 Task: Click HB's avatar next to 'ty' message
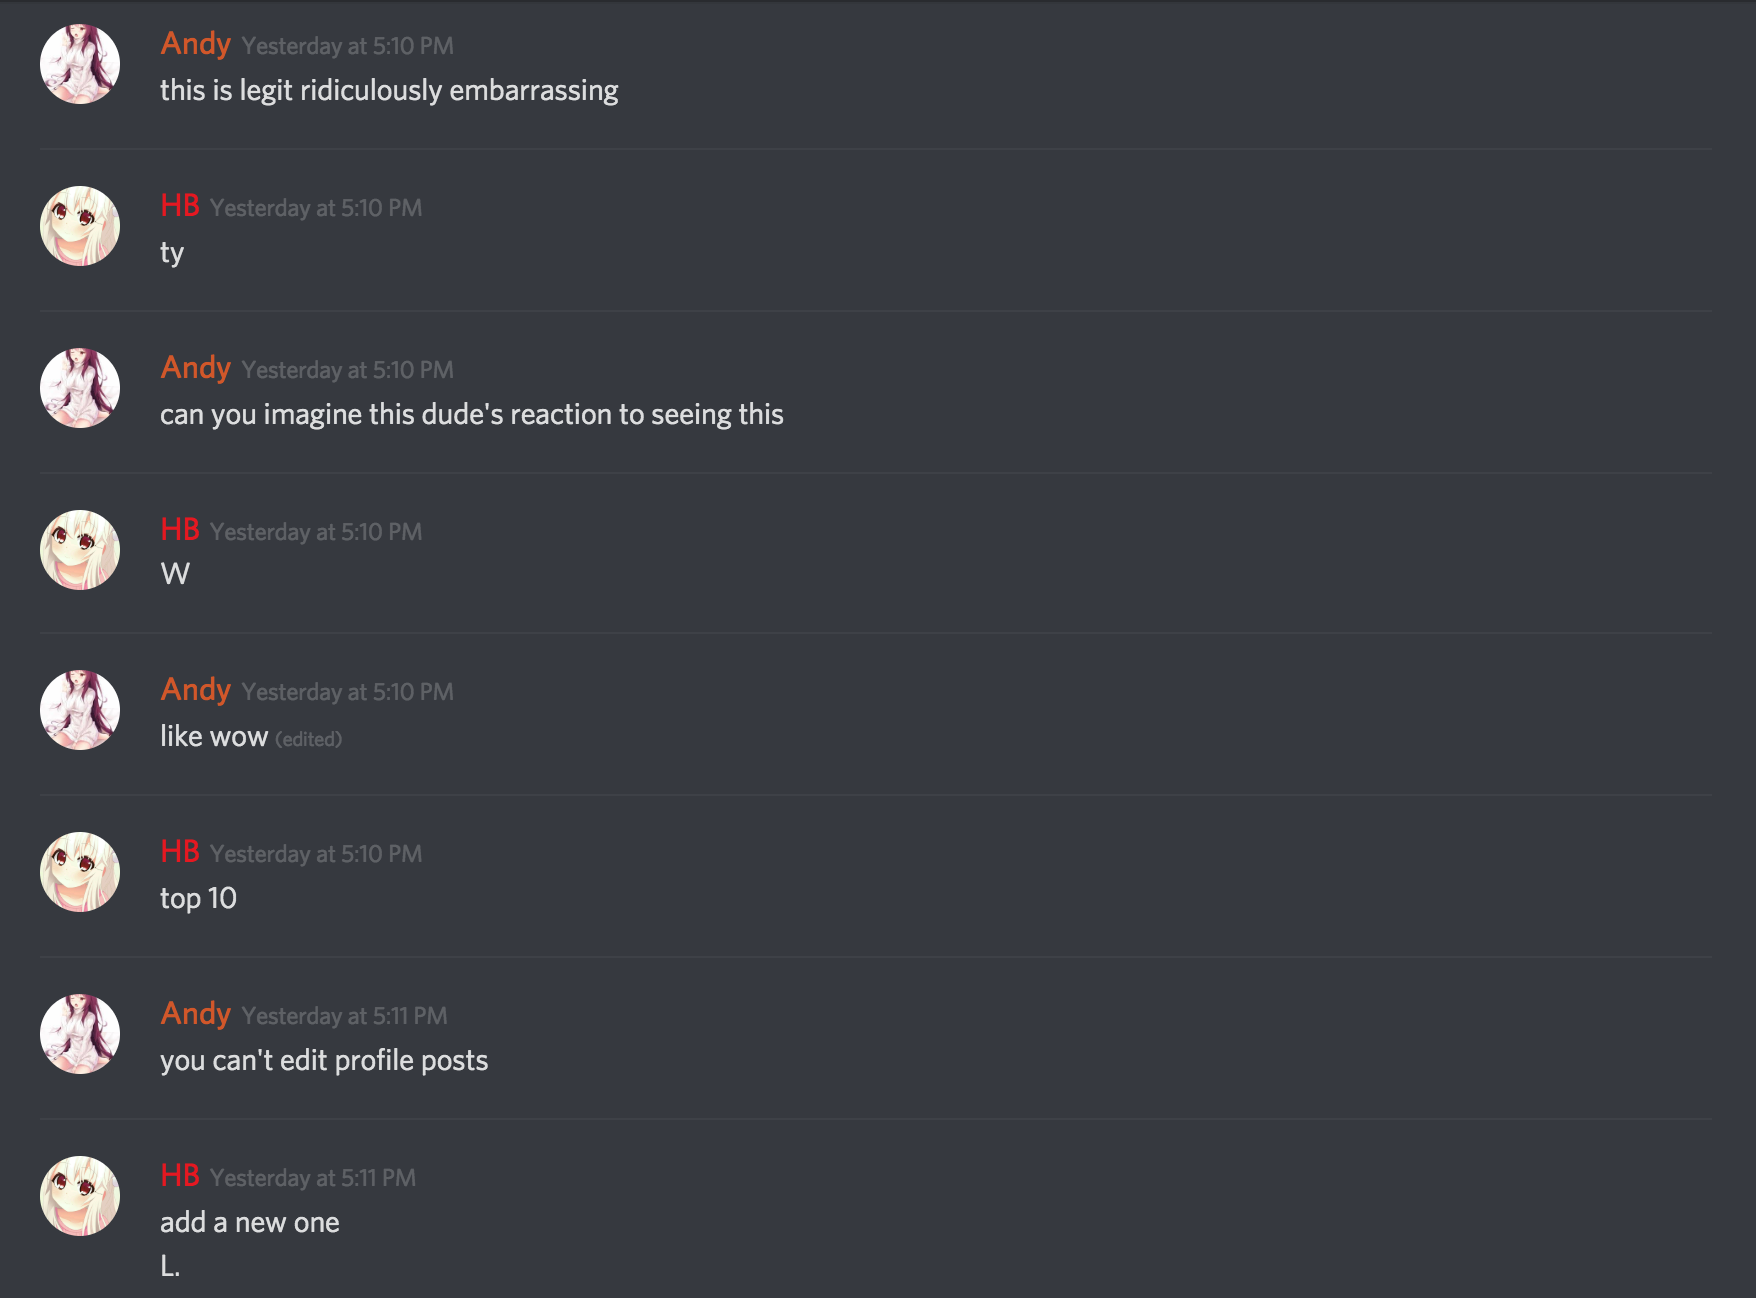pos(80,226)
